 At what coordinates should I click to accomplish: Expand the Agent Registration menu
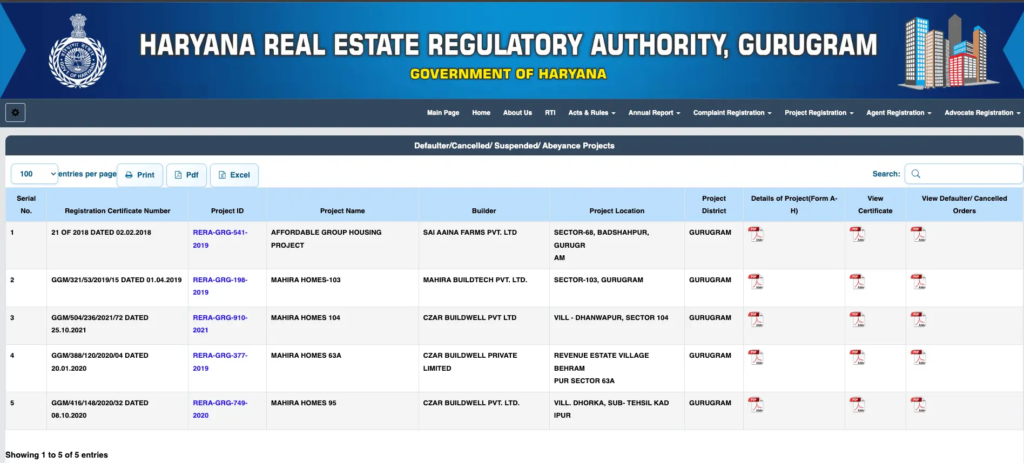(x=899, y=113)
